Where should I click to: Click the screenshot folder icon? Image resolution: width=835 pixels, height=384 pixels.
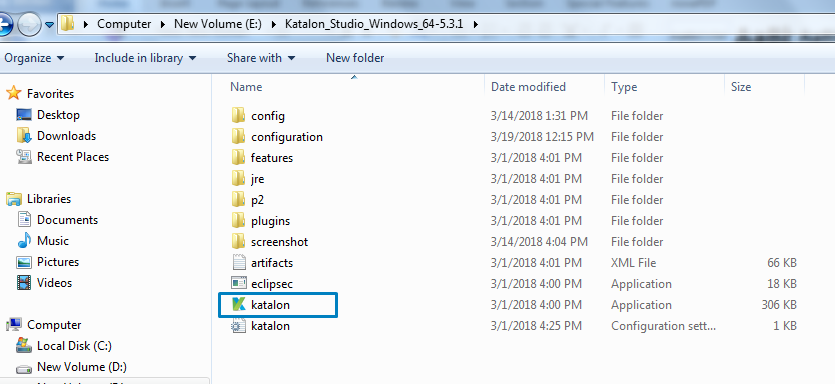tap(238, 242)
